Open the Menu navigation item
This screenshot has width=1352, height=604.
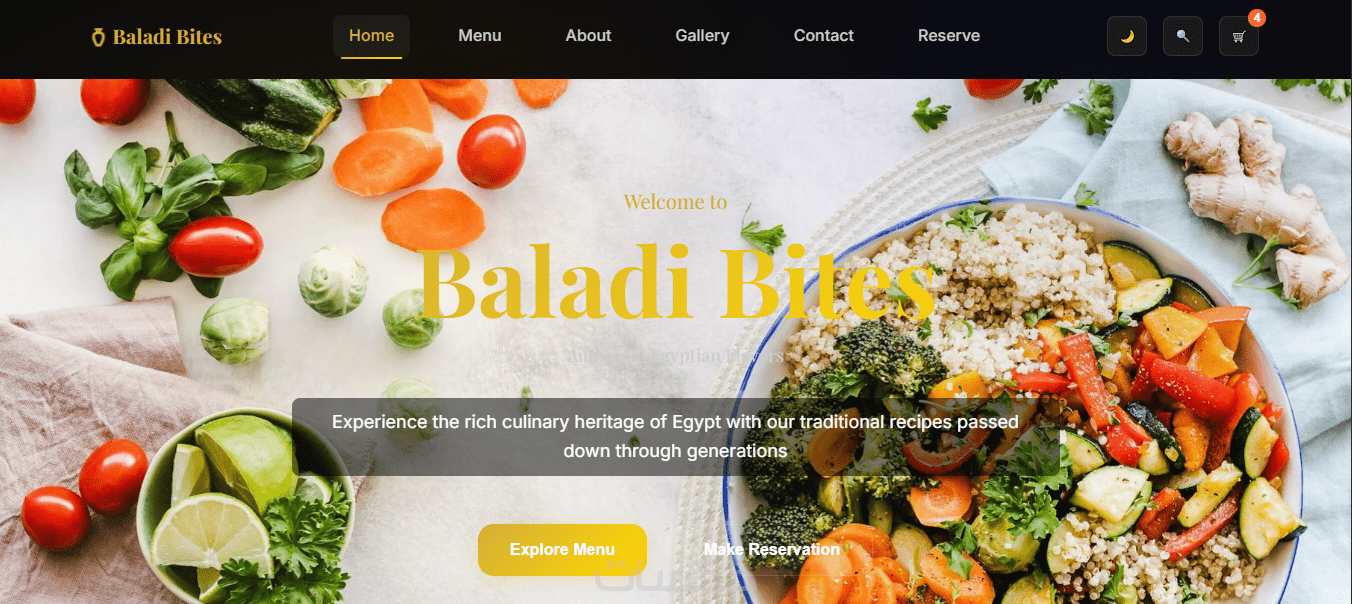480,36
